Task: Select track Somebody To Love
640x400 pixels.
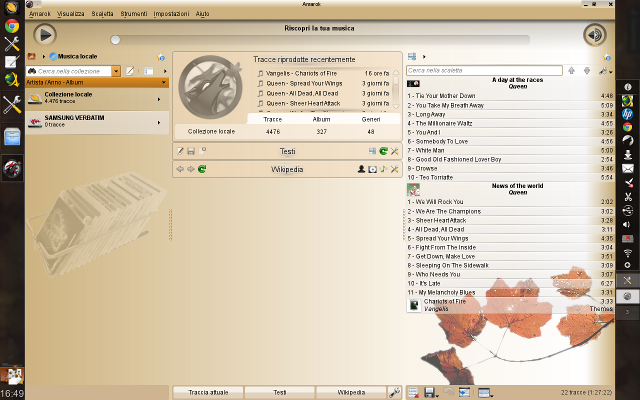Action: coord(510,142)
